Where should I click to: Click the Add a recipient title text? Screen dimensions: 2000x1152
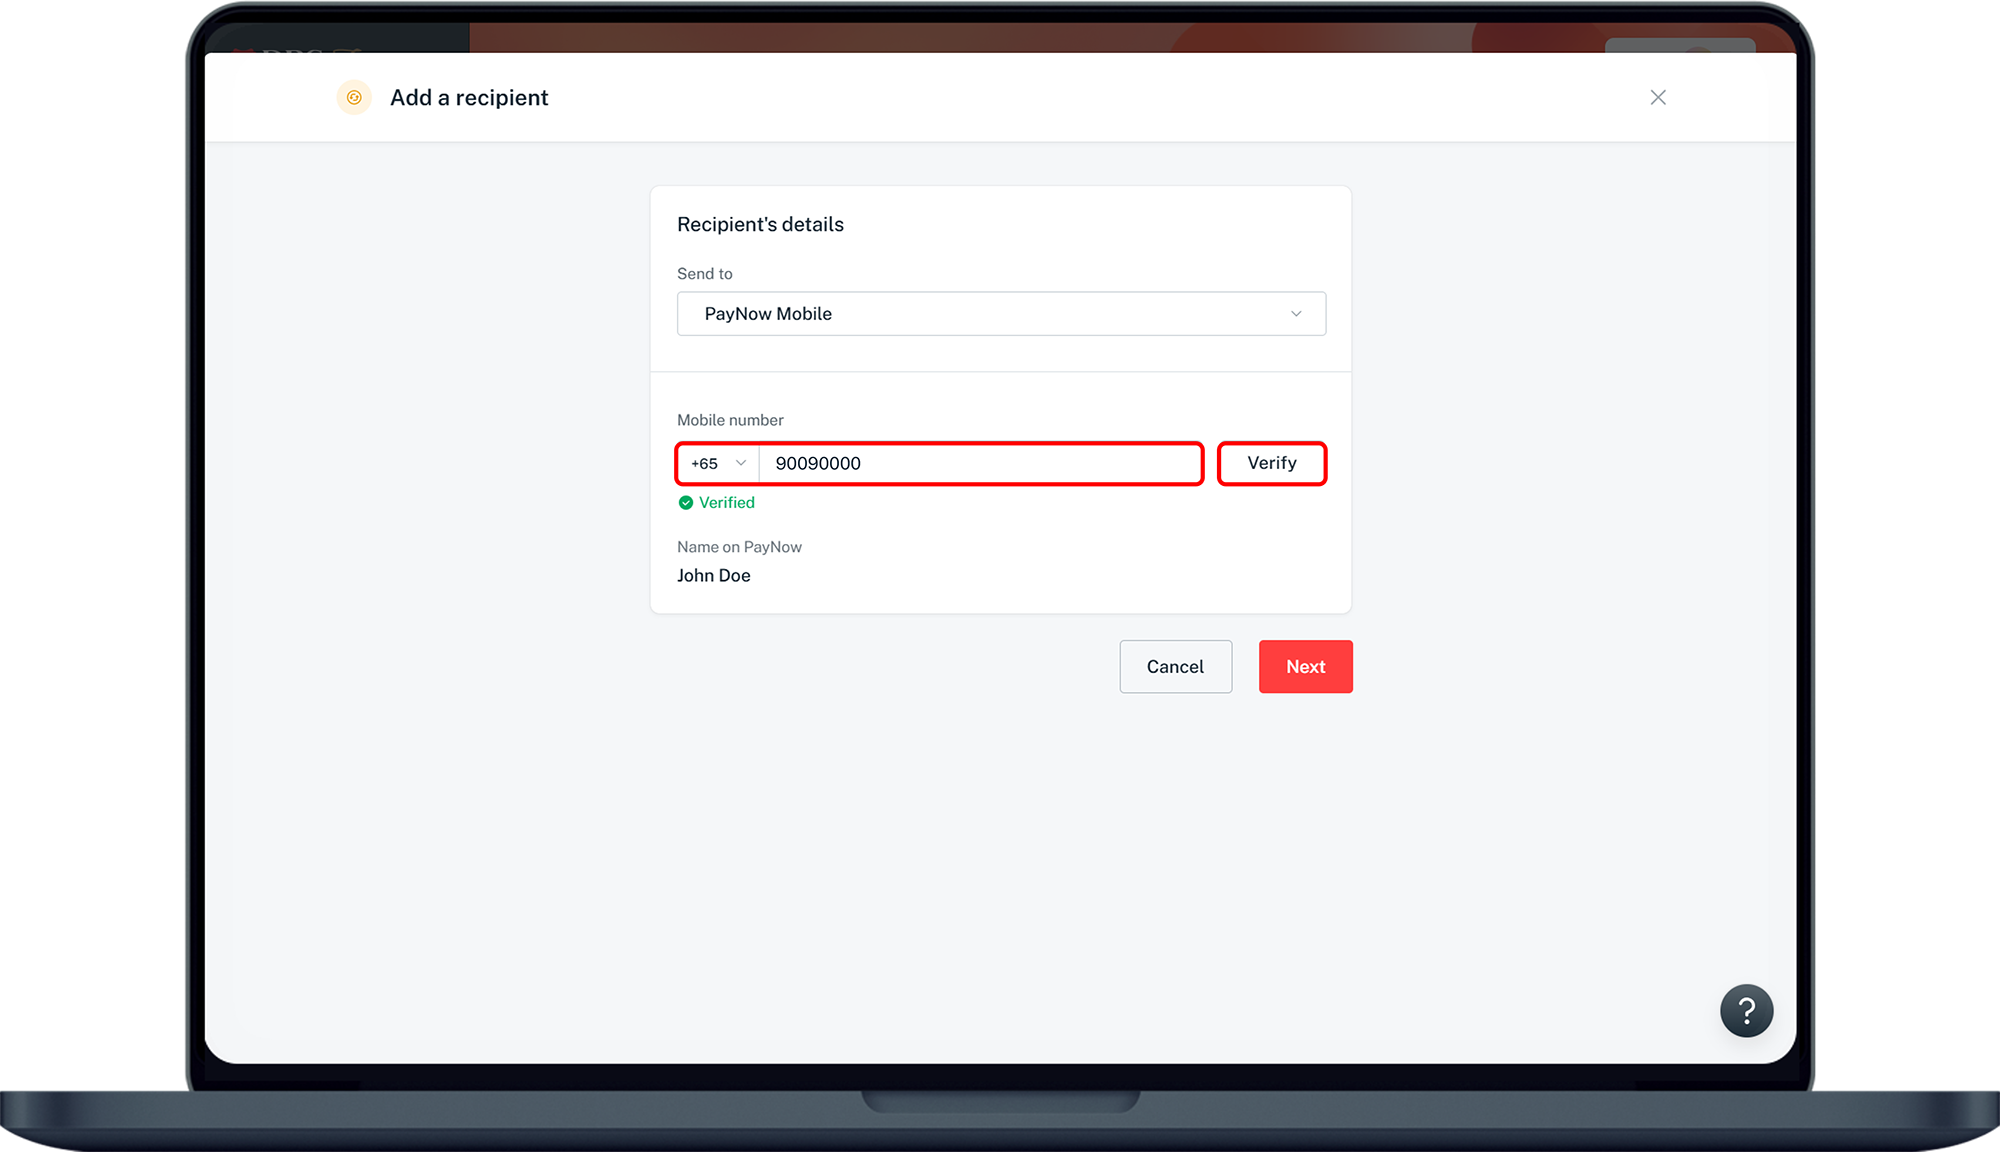coord(469,98)
